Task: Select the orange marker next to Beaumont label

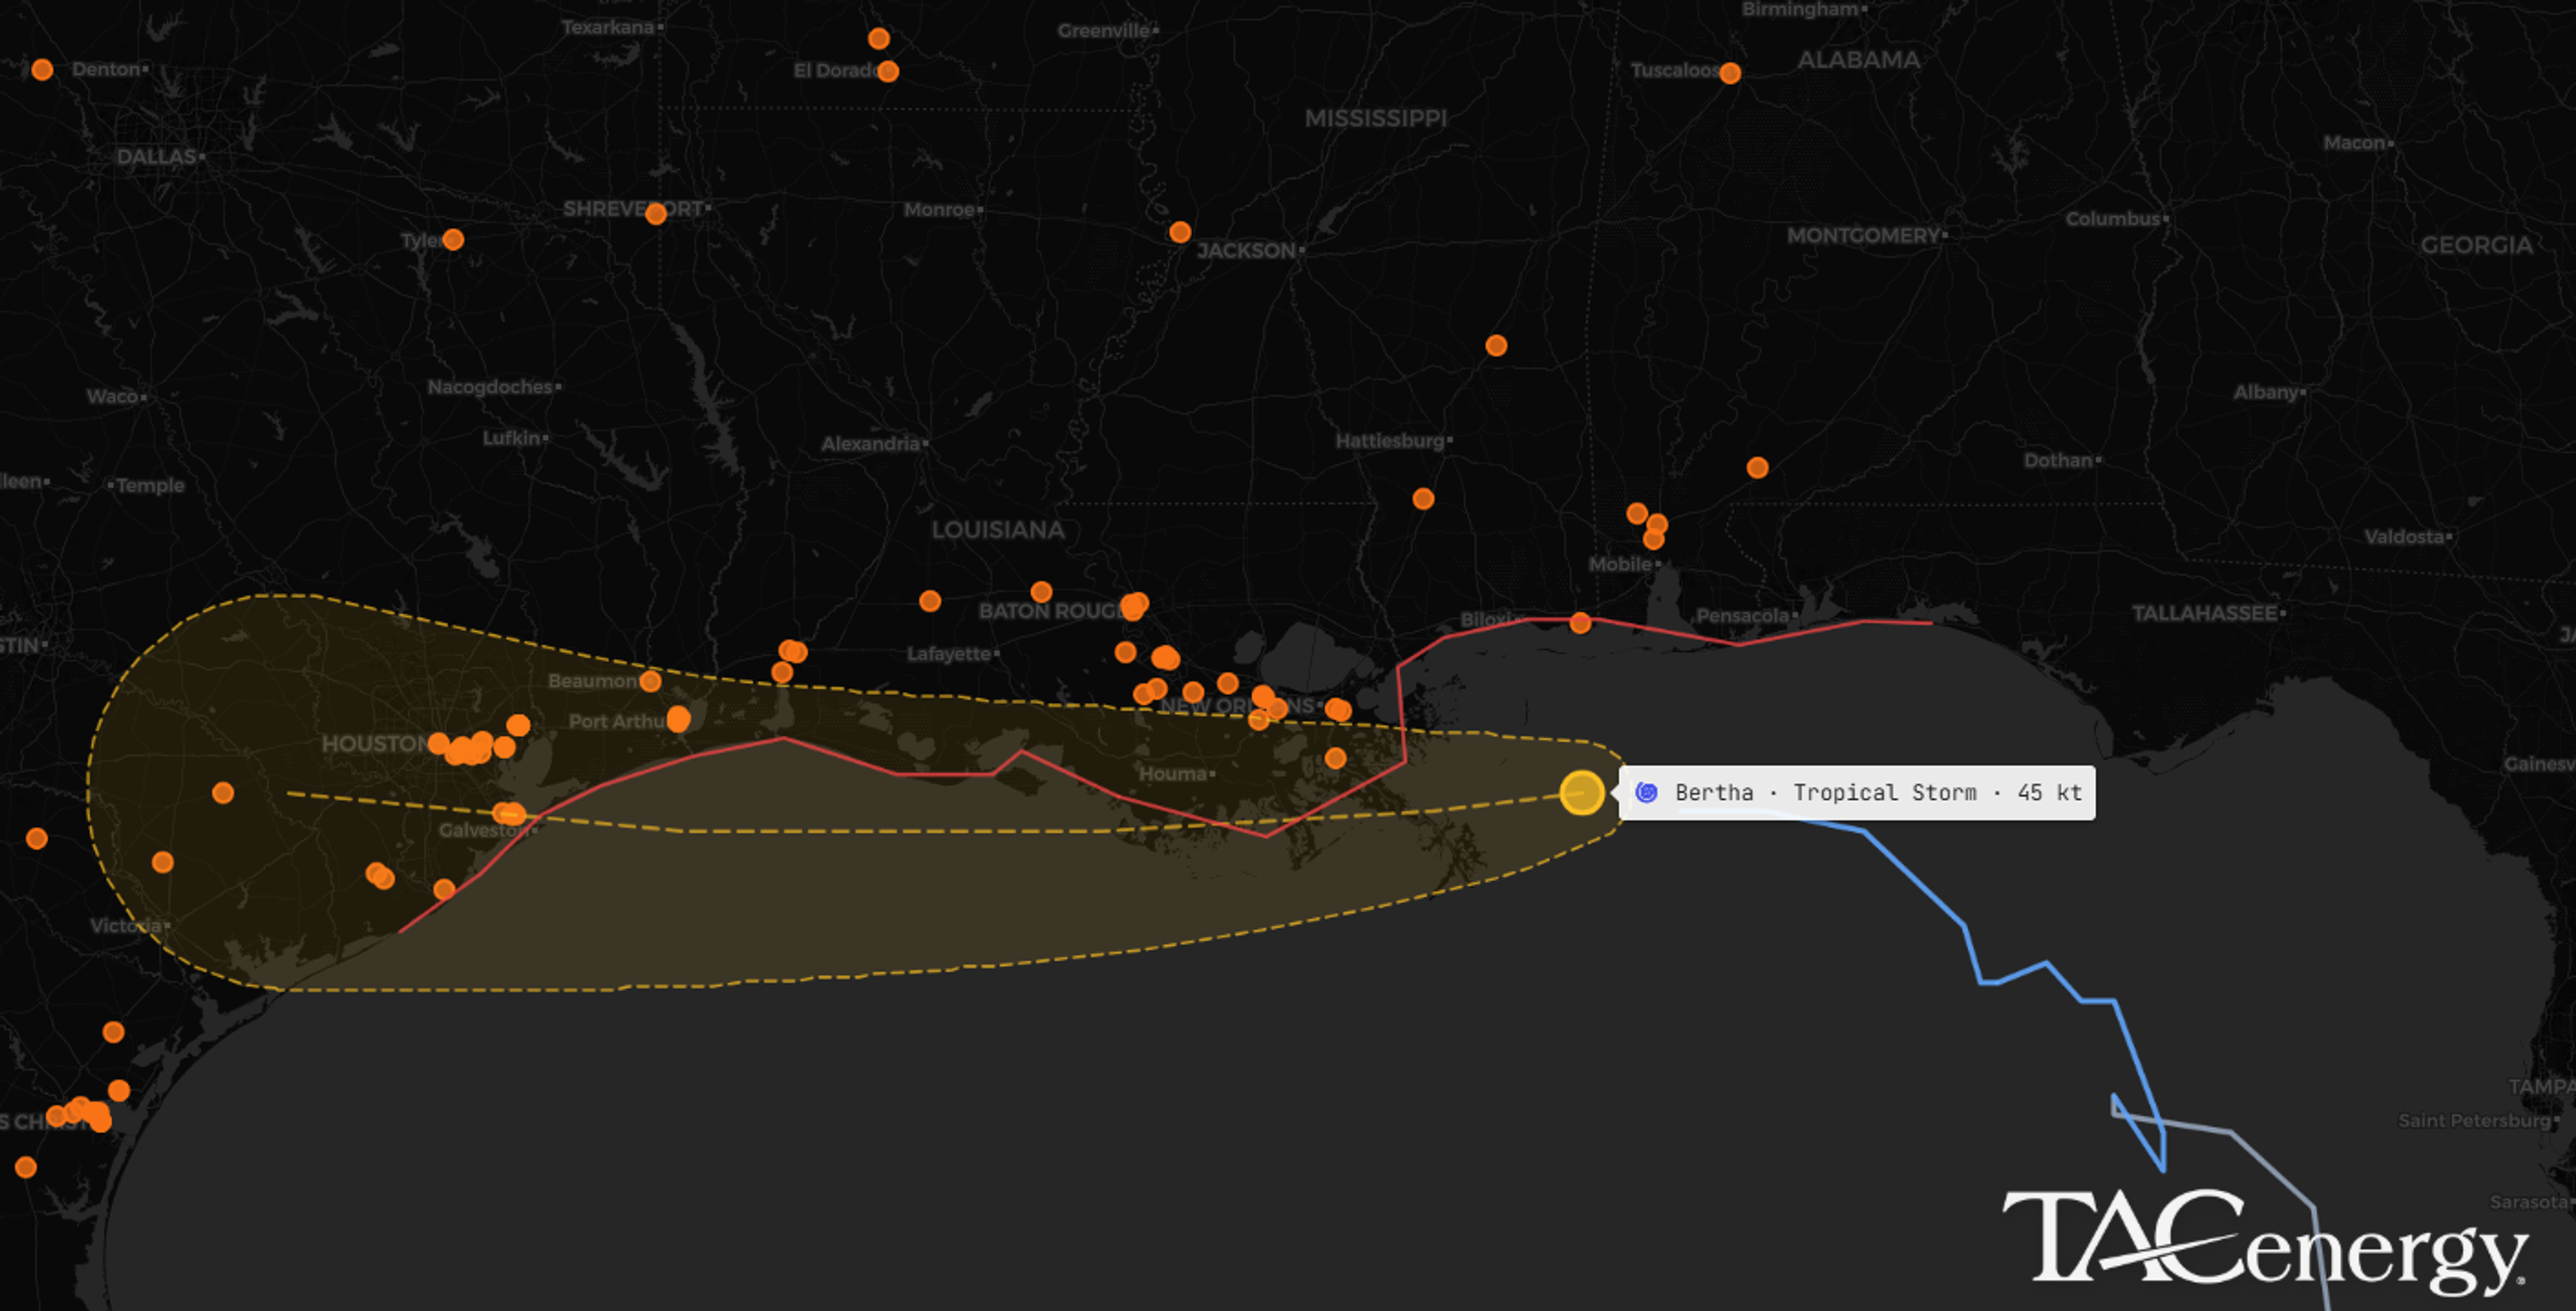Action: (650, 681)
